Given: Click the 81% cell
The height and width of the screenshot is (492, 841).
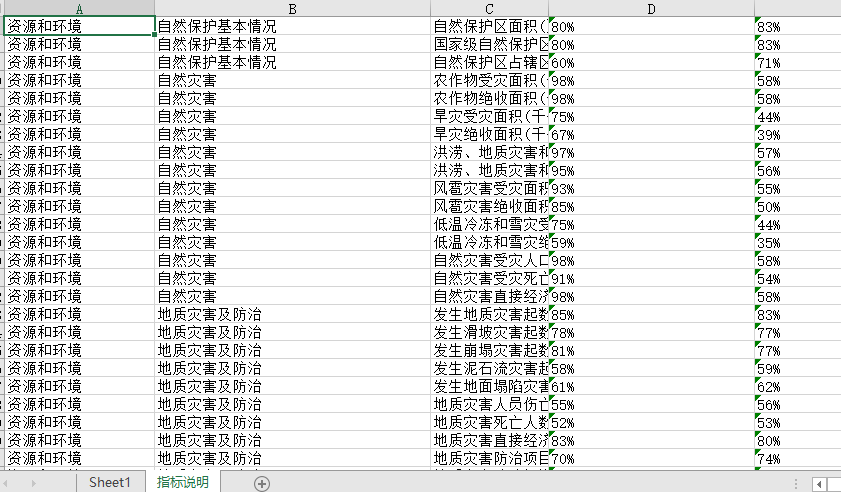Looking at the screenshot, I should point(651,350).
